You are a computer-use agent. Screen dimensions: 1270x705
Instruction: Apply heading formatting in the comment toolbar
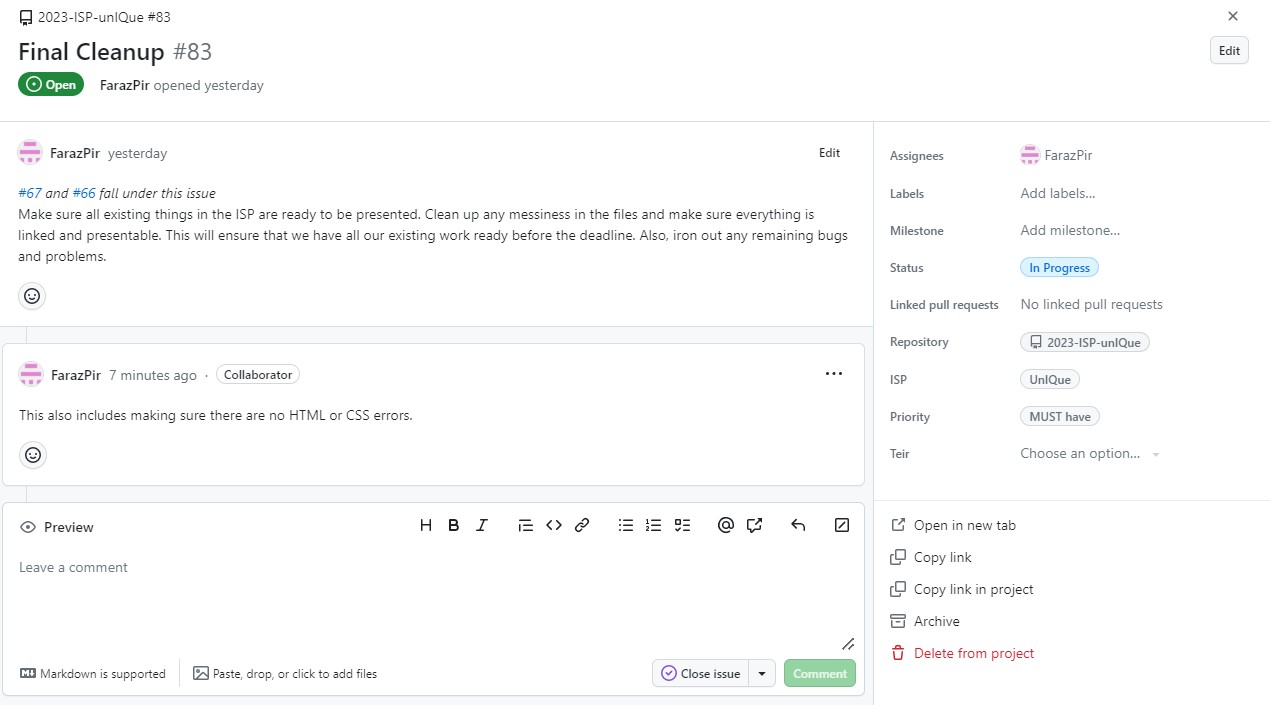pyautogui.click(x=425, y=525)
